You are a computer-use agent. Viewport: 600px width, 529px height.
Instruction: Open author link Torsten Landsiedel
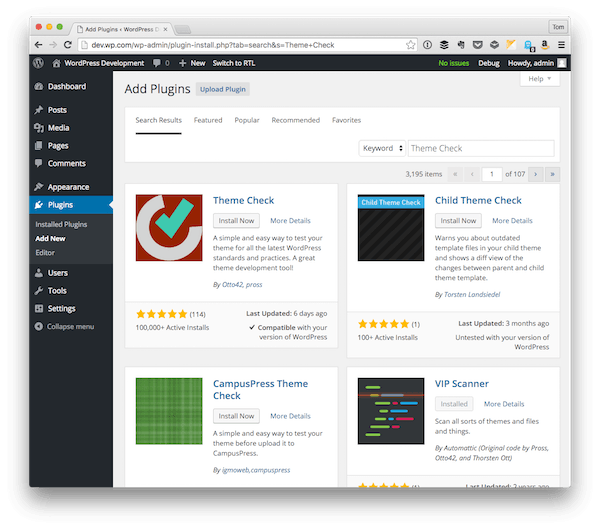point(472,294)
